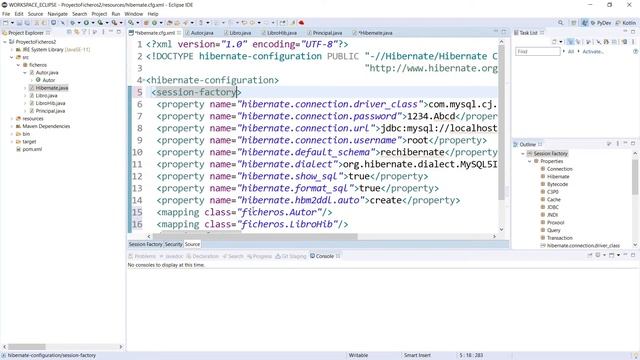Select the target folder

point(29,142)
